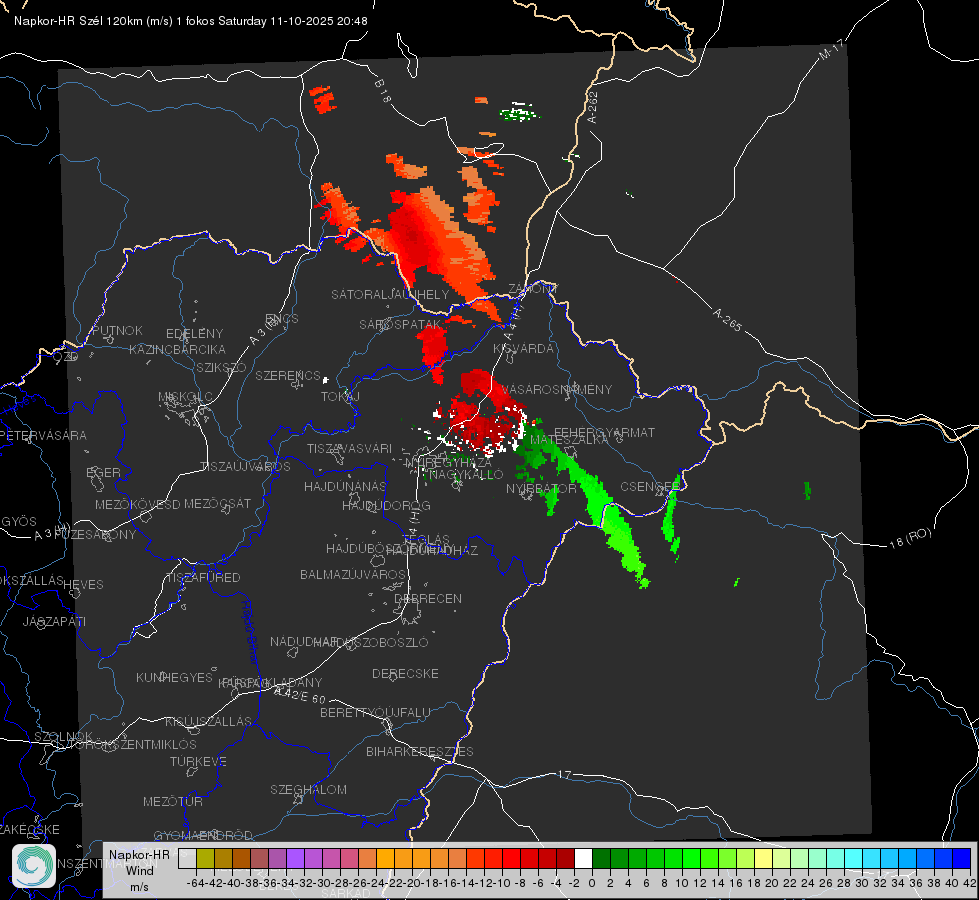
Task: Click the KISVÁRDA town label
Action: (523, 349)
